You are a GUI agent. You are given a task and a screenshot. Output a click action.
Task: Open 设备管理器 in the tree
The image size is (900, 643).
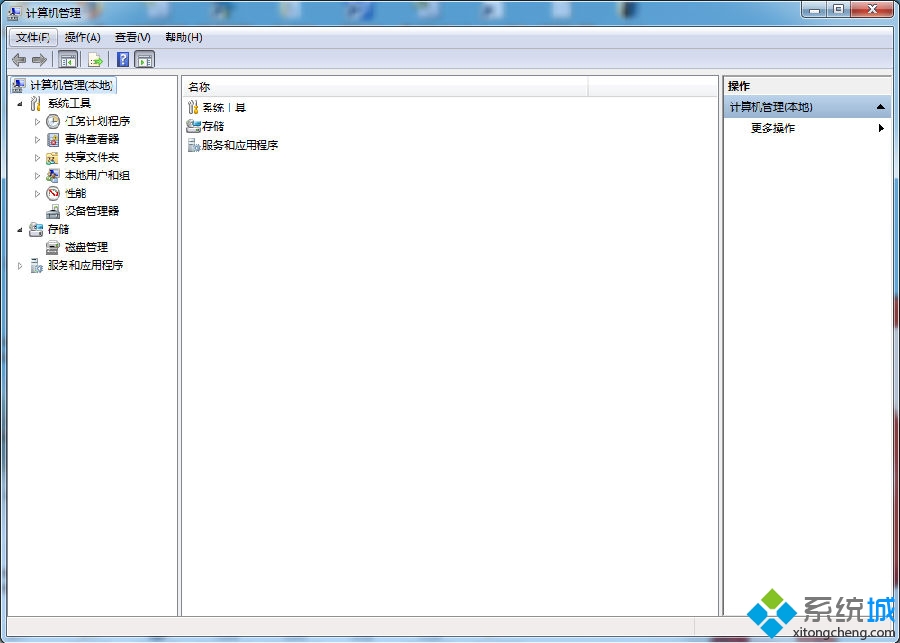92,211
